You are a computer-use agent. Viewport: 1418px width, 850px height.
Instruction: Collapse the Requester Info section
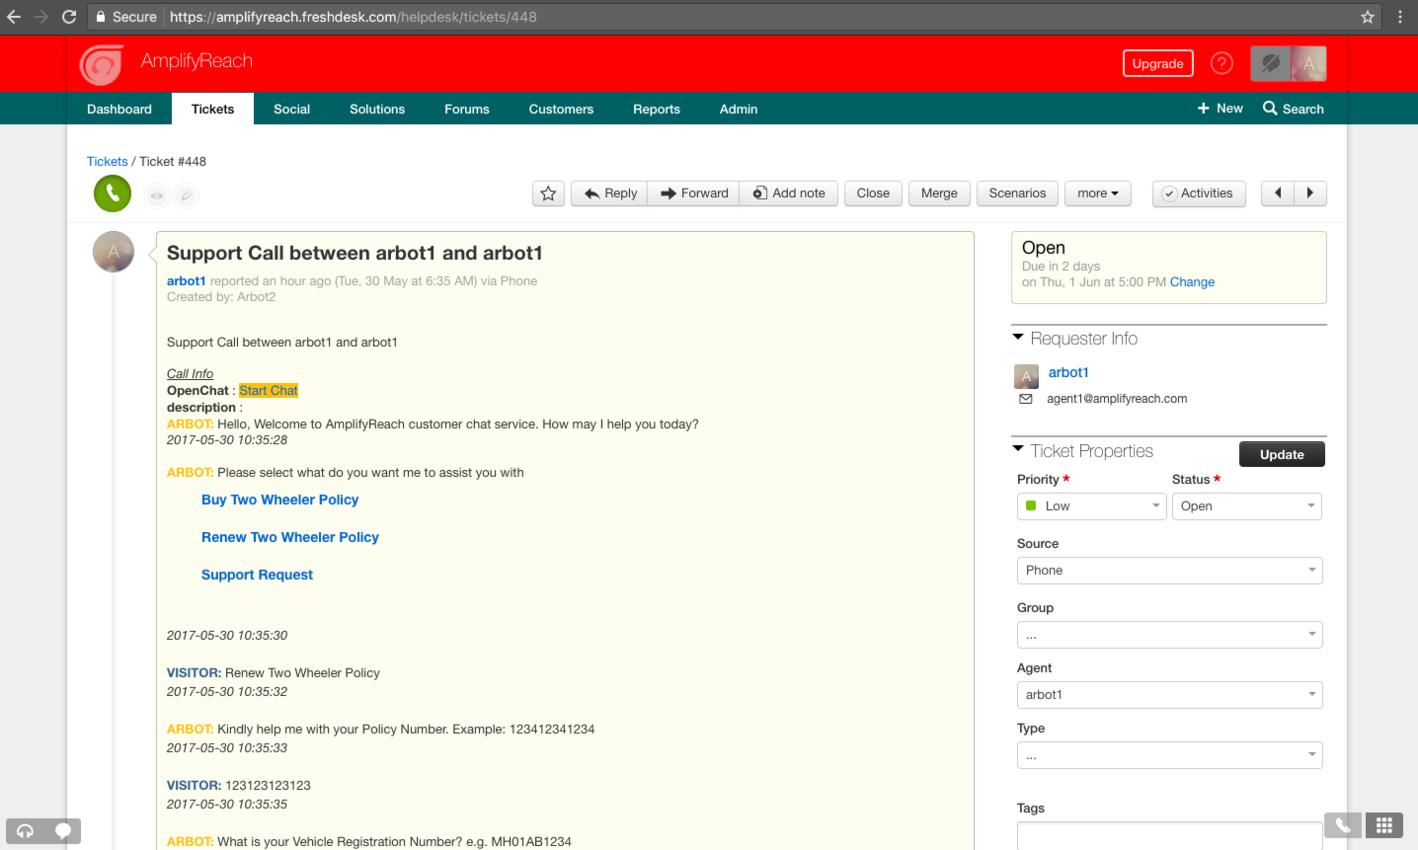1018,337
